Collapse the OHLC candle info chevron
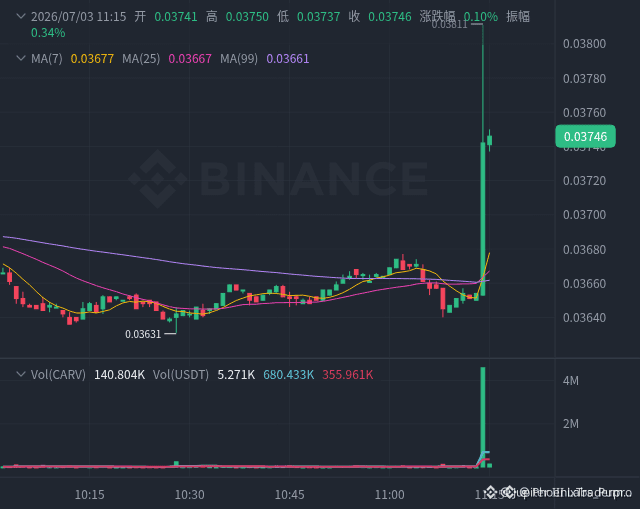The width and height of the screenshot is (640, 509). pyautogui.click(x=20, y=16)
